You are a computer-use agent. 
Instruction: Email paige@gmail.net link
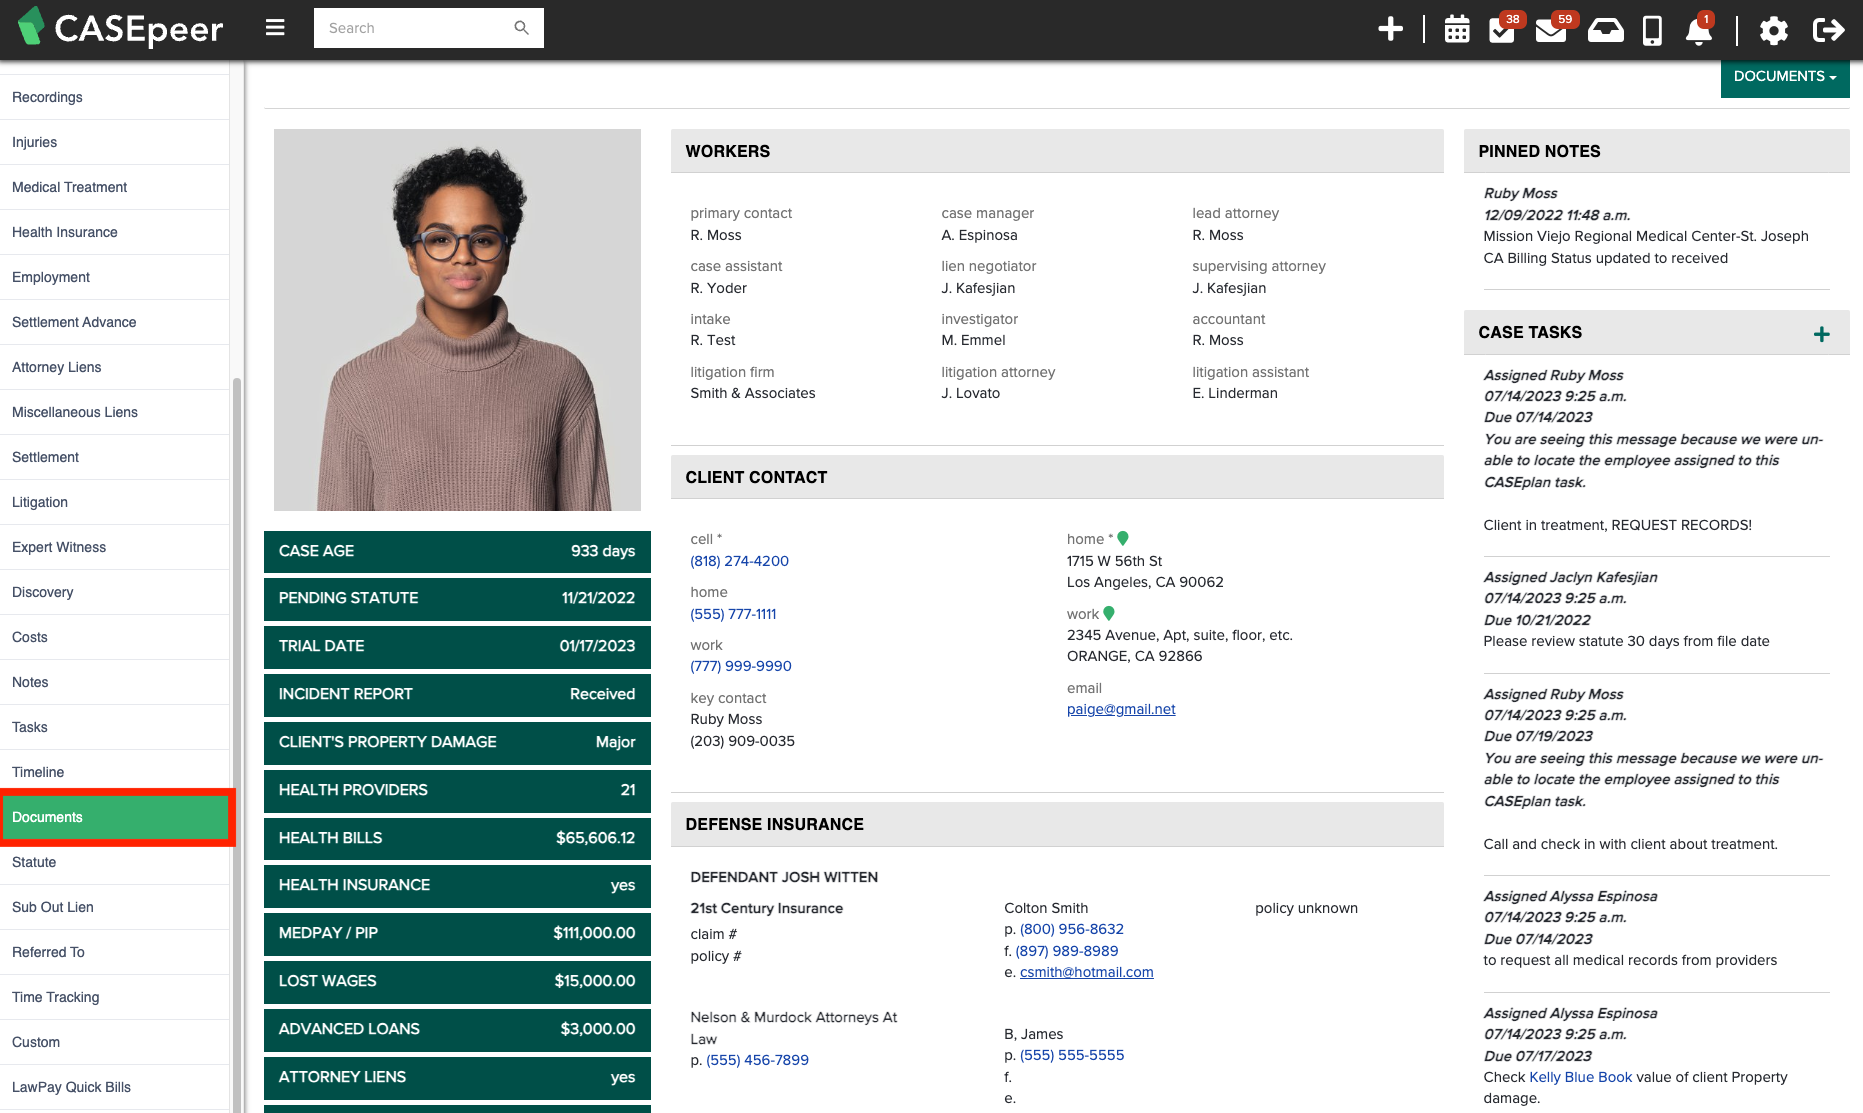[1121, 709]
